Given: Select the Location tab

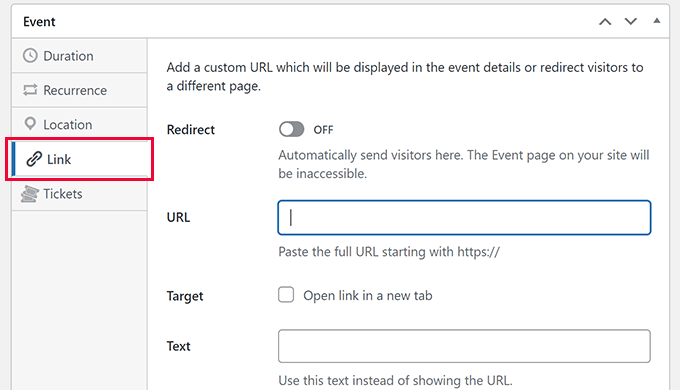Looking at the screenshot, I should click(79, 125).
